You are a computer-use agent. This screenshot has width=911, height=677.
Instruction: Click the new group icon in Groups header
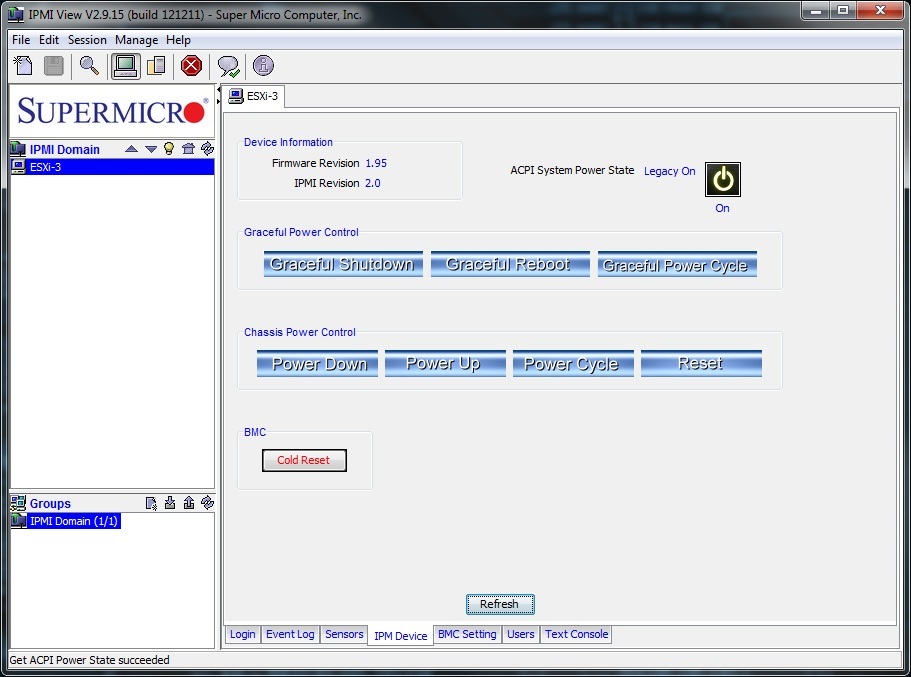(x=151, y=503)
